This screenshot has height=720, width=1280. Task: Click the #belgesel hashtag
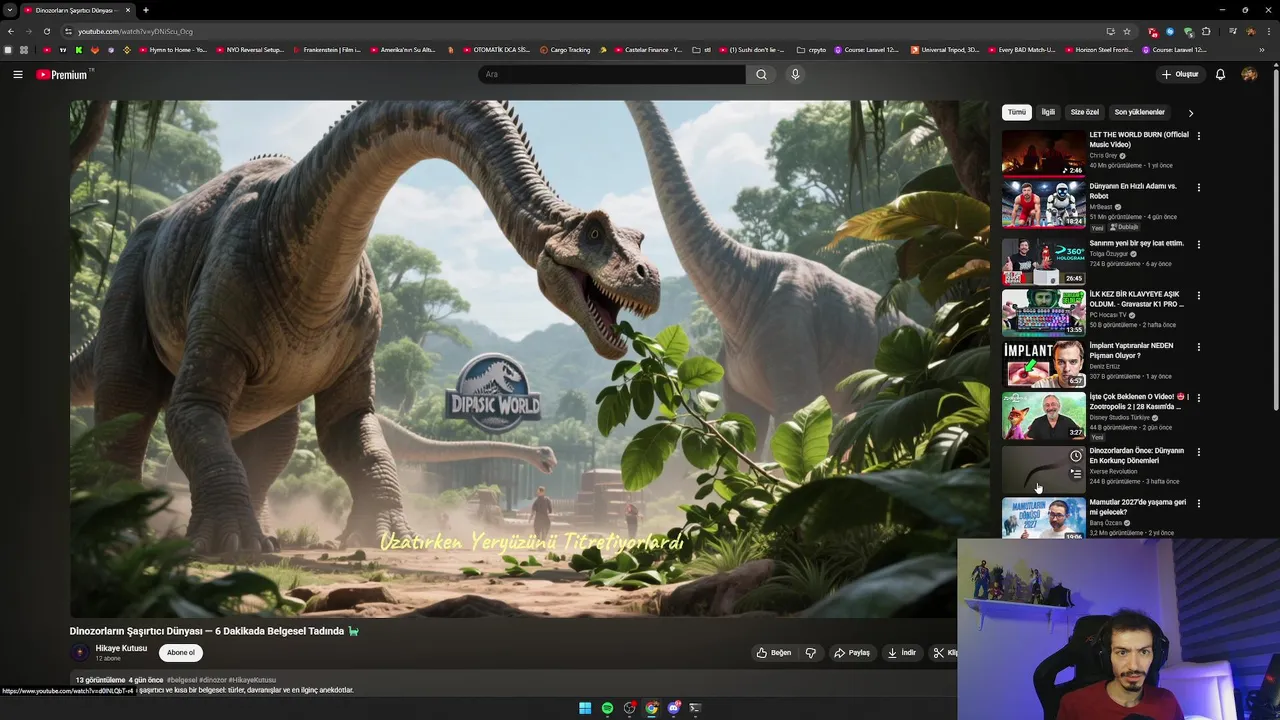[x=182, y=680]
